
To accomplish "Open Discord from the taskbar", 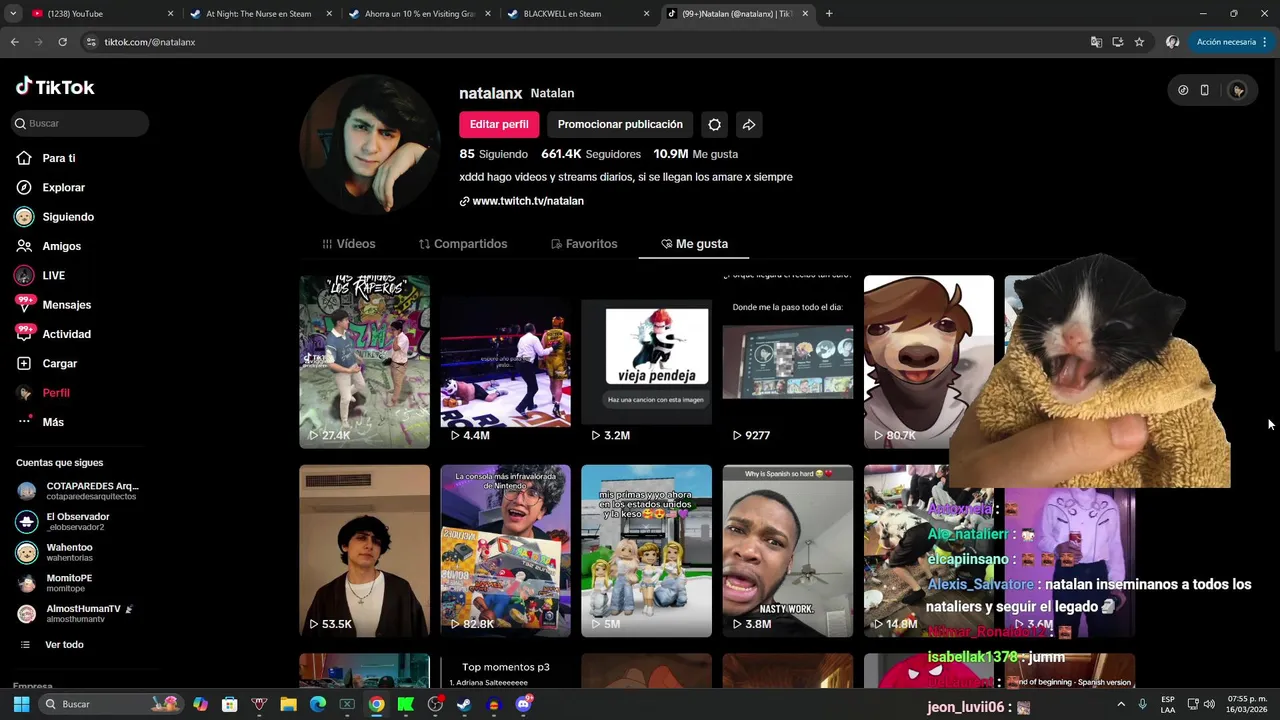I will pyautogui.click(x=523, y=704).
